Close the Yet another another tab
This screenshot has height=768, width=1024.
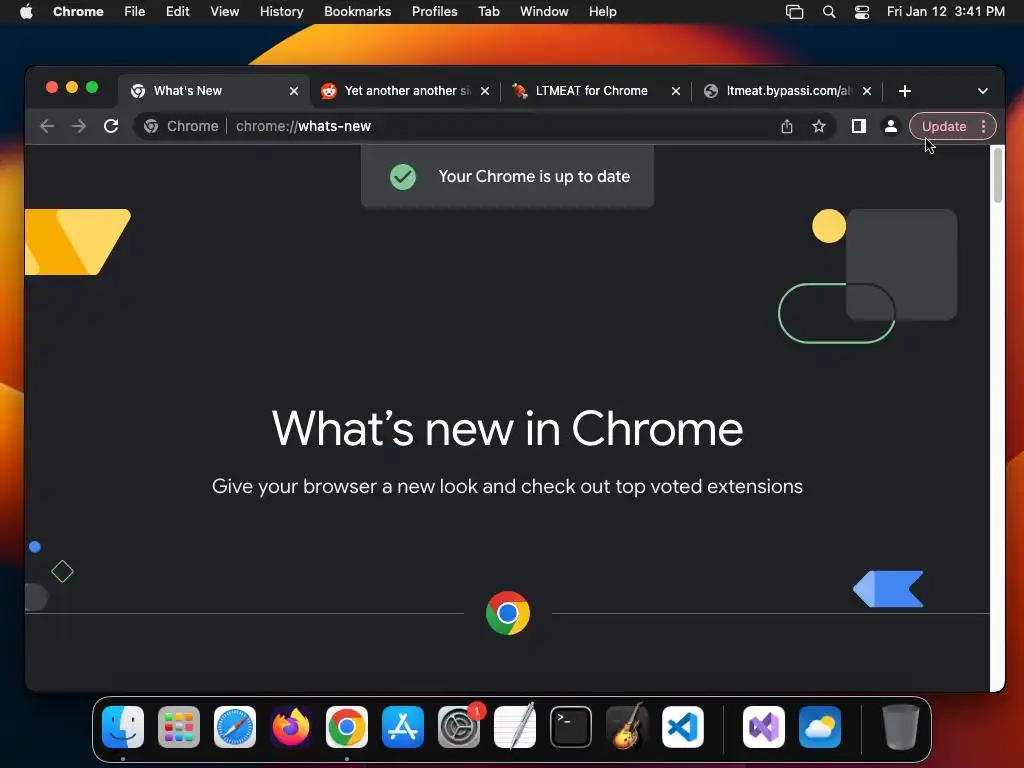pyautogui.click(x=485, y=91)
